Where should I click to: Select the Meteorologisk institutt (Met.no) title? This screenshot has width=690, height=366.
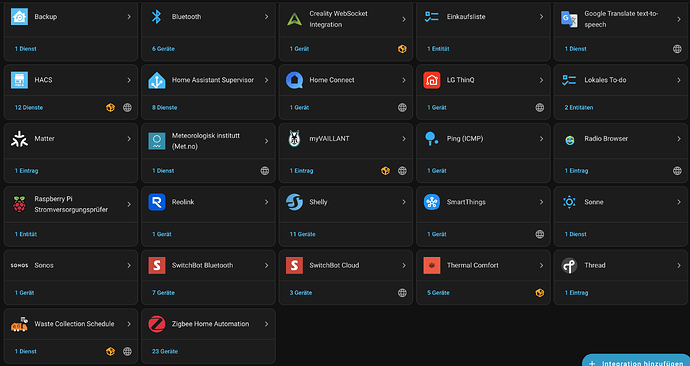pos(206,141)
